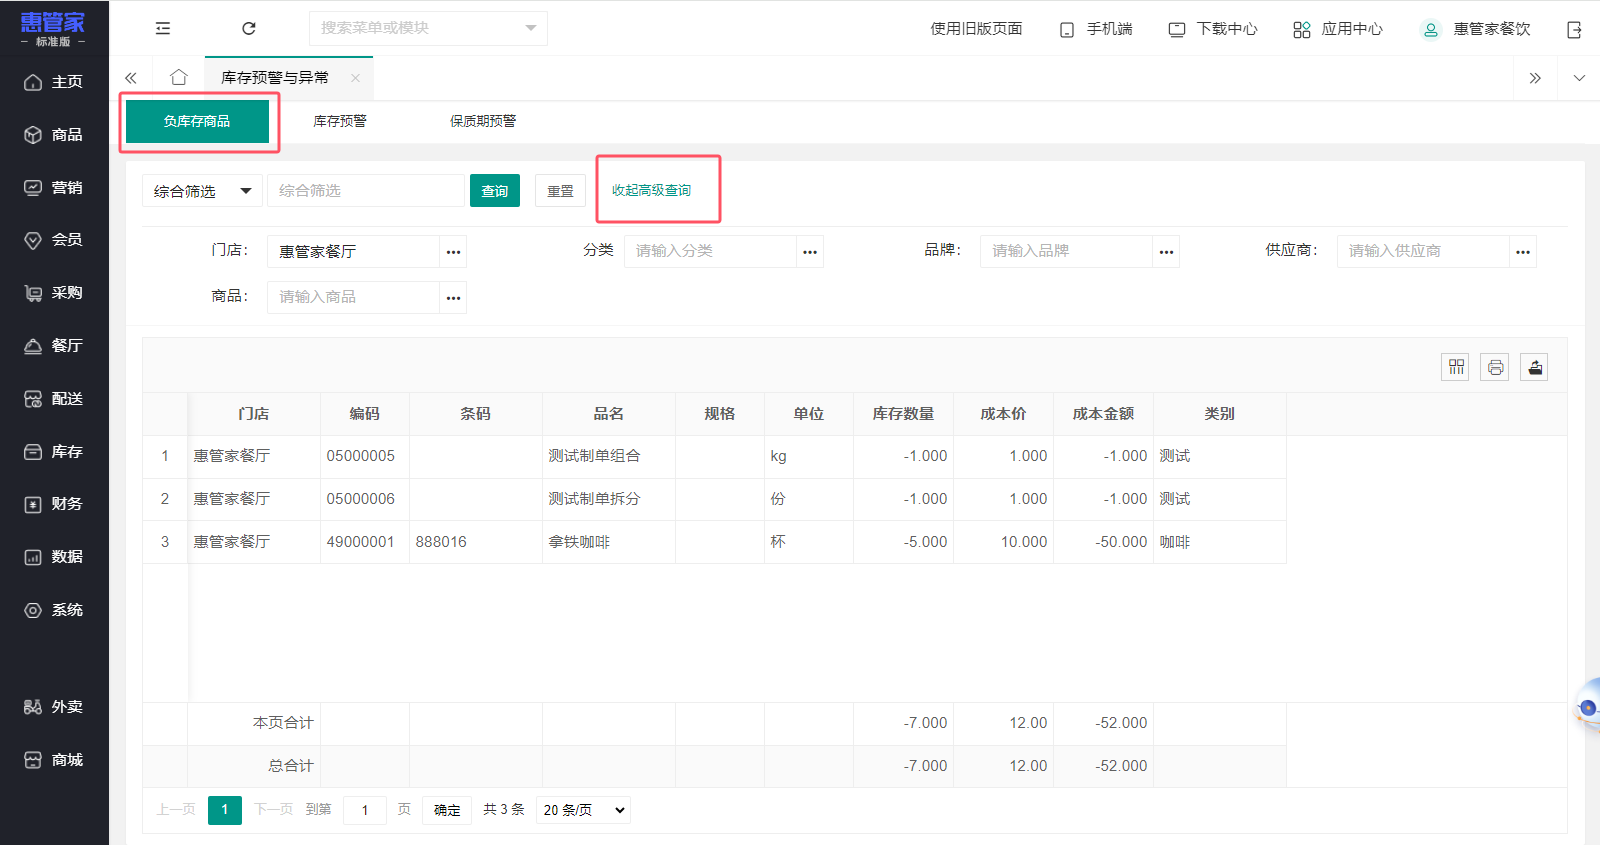The height and width of the screenshot is (845, 1600).
Task: Toggle the sidebar collapse menu icon
Action: click(163, 28)
